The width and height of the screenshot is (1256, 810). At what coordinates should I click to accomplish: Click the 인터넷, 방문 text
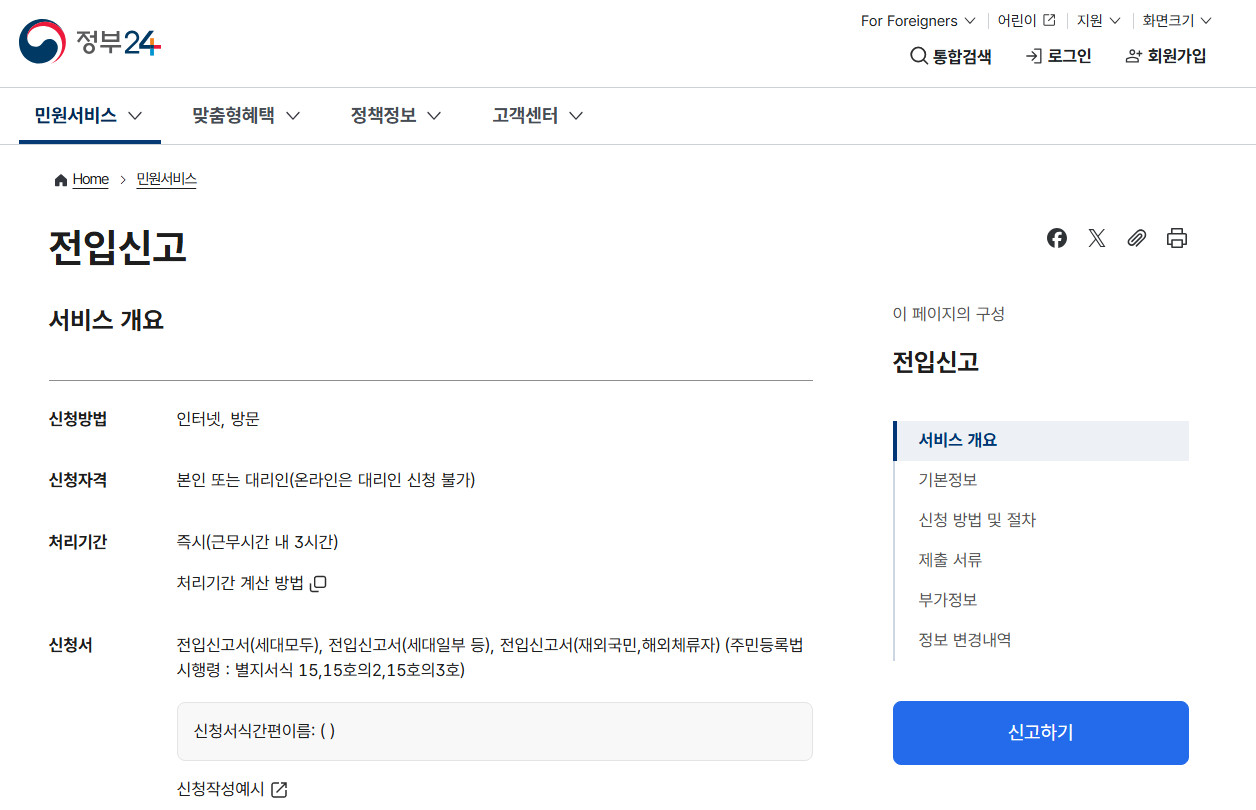218,419
